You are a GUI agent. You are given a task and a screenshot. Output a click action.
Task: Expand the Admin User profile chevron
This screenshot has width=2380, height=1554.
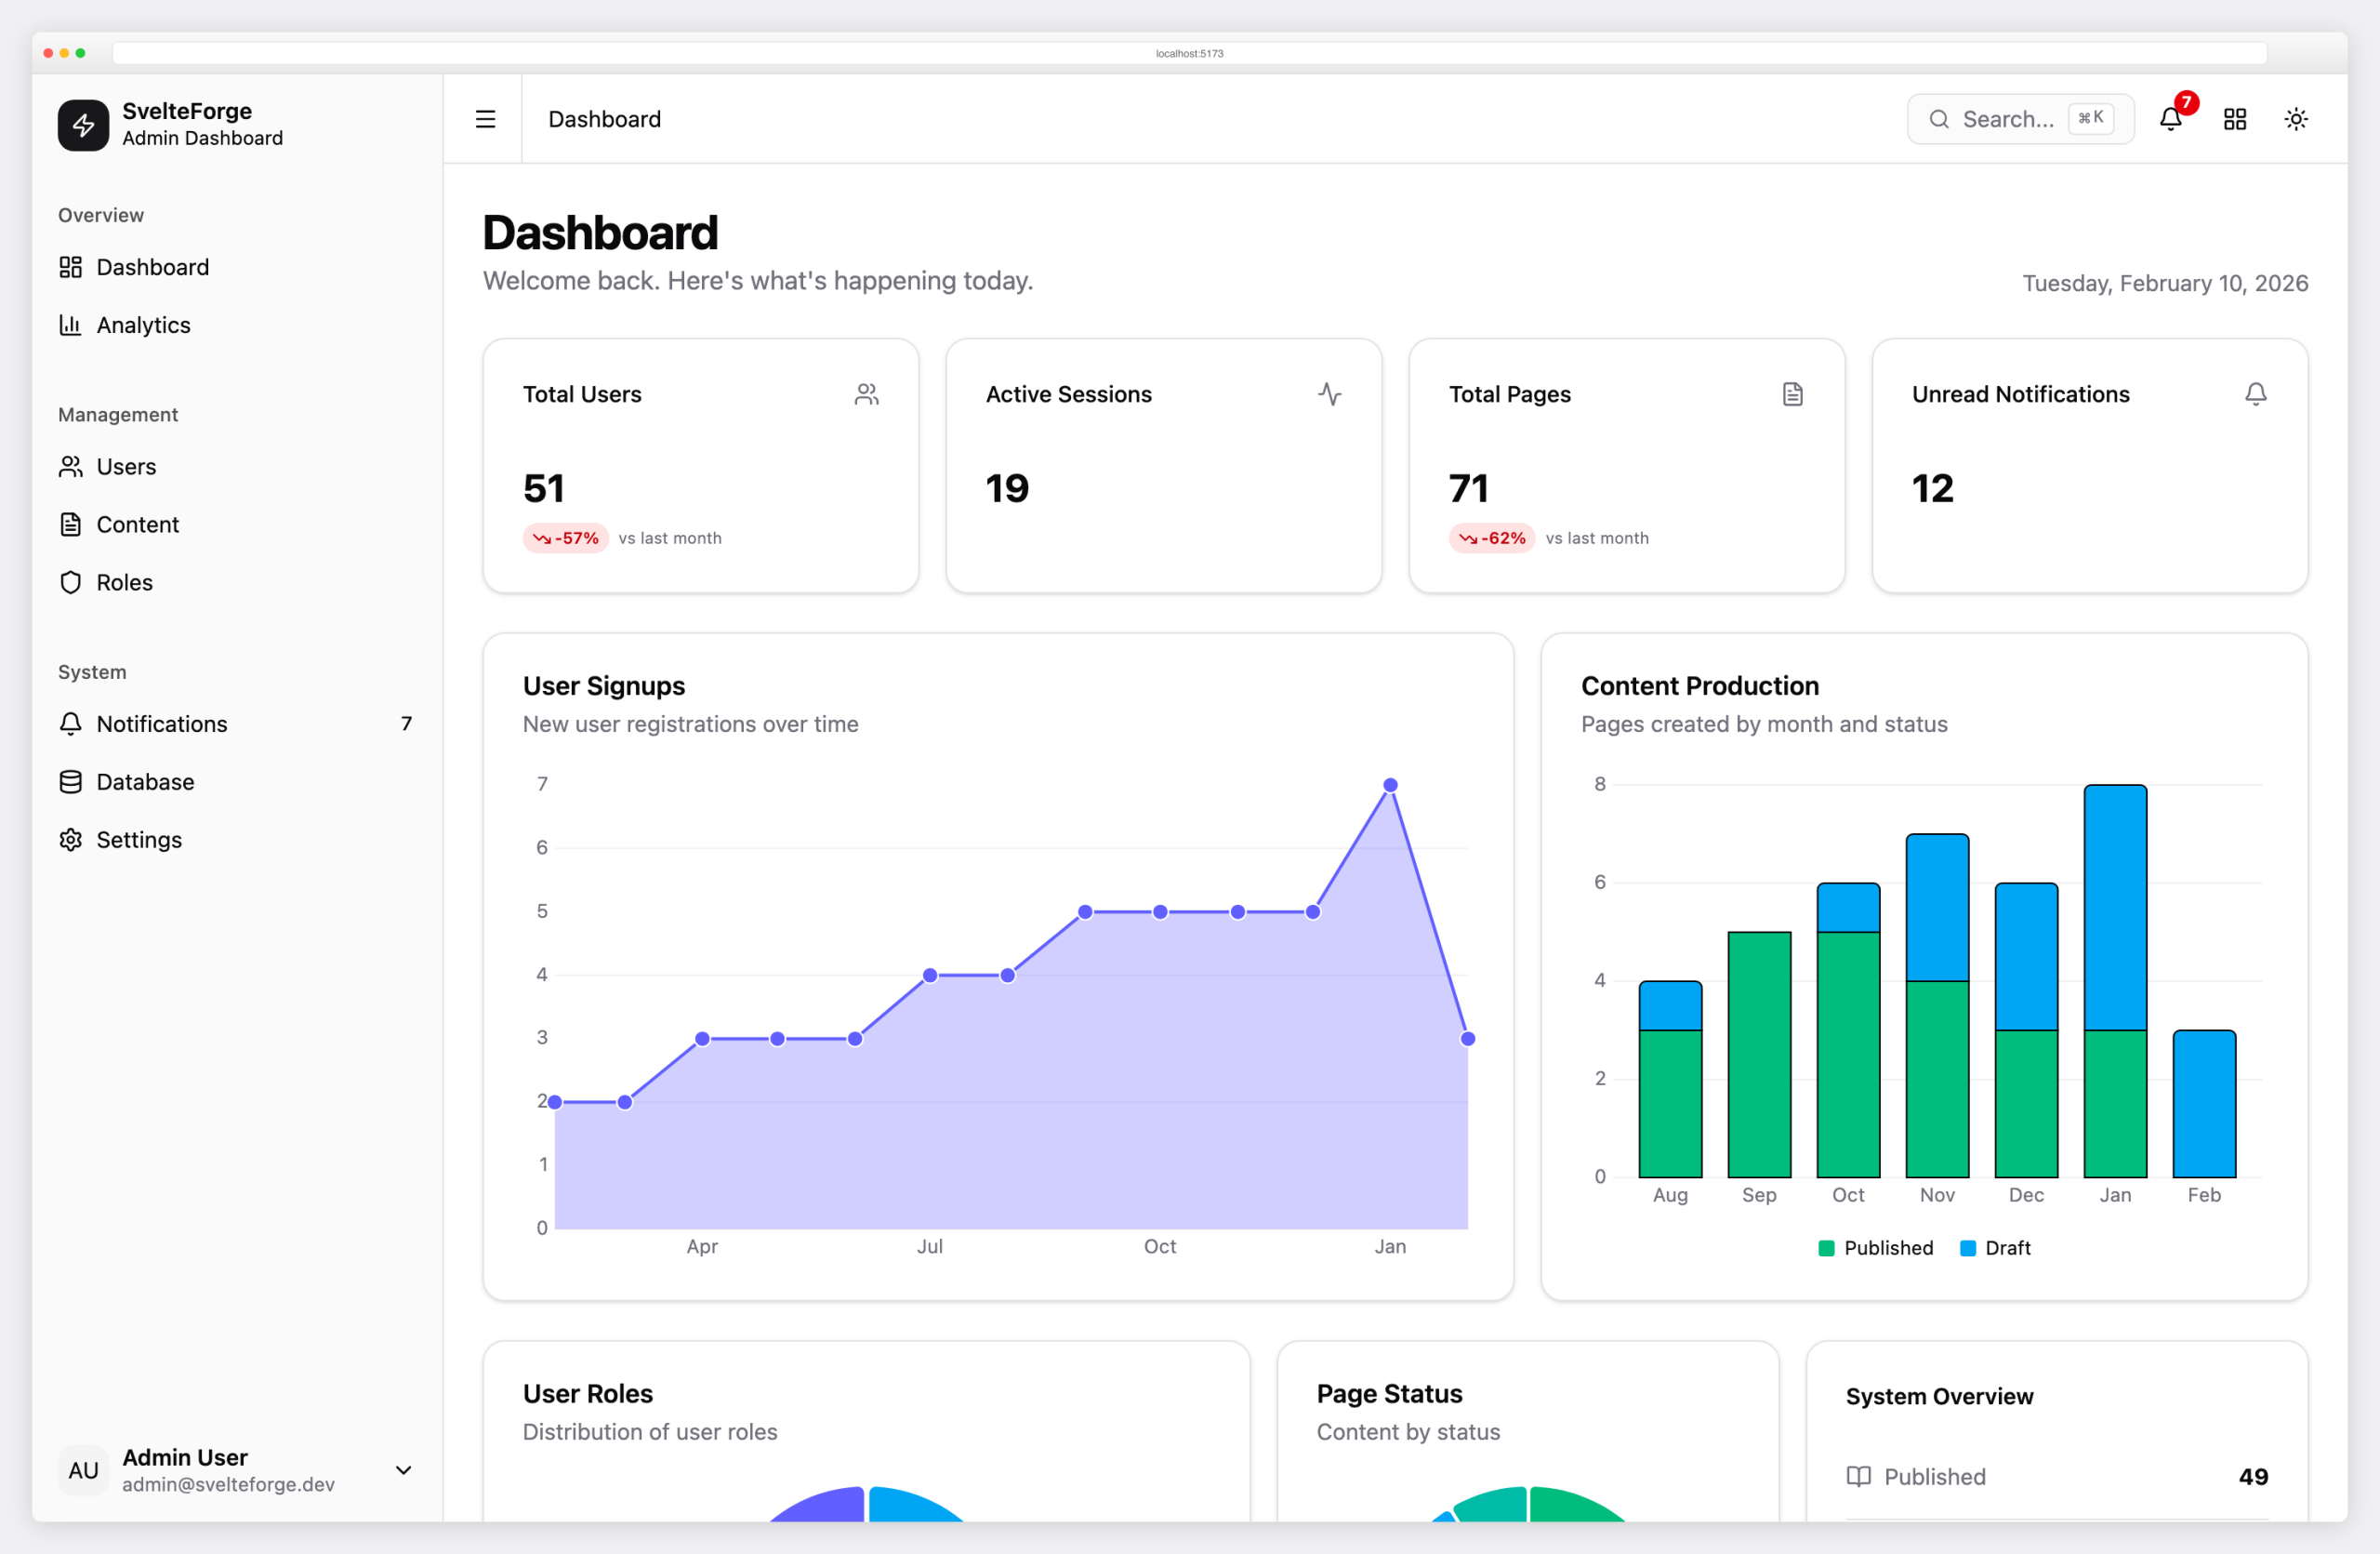coord(404,1470)
